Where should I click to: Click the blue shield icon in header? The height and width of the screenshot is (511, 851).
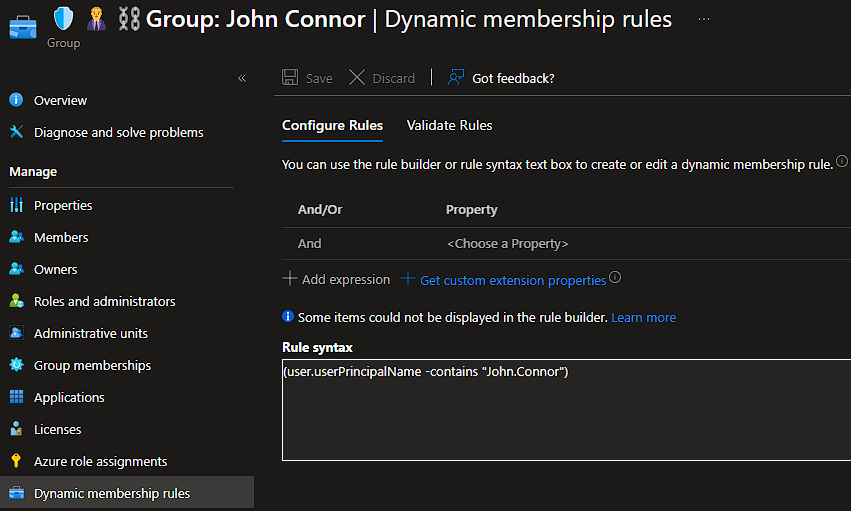pos(63,19)
